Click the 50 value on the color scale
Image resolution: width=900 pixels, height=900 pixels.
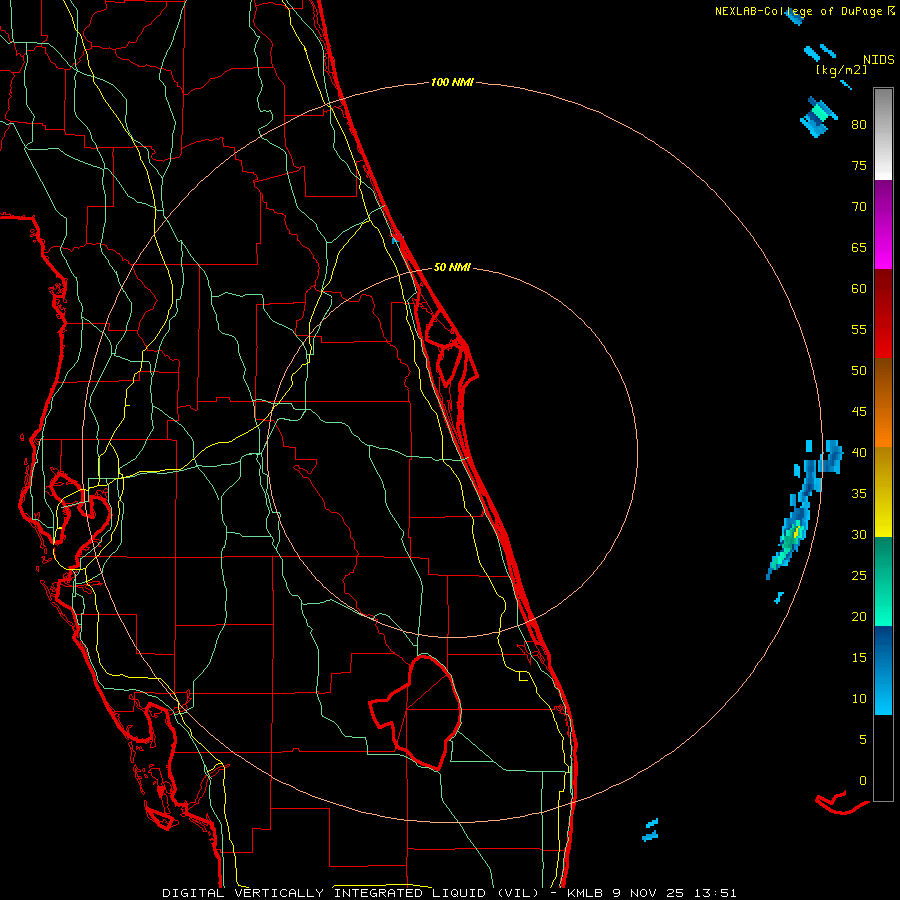859,370
